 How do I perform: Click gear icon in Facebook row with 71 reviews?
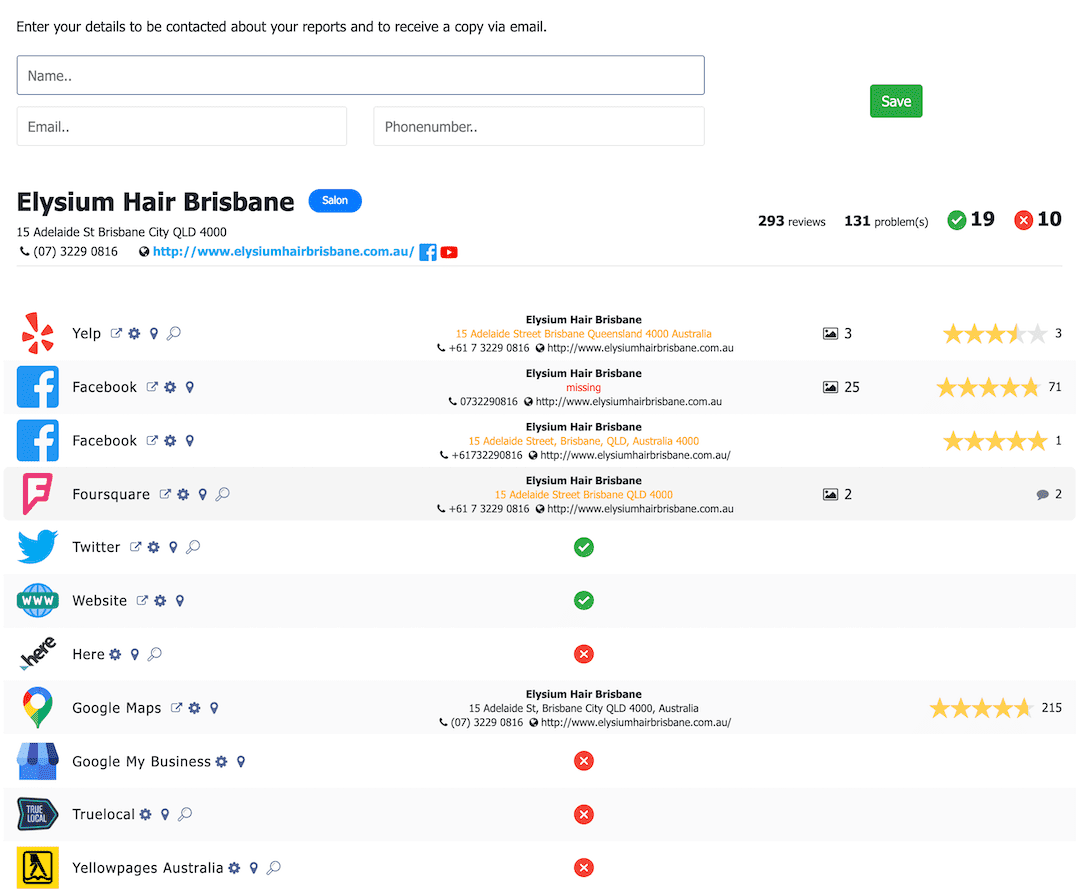[170, 387]
